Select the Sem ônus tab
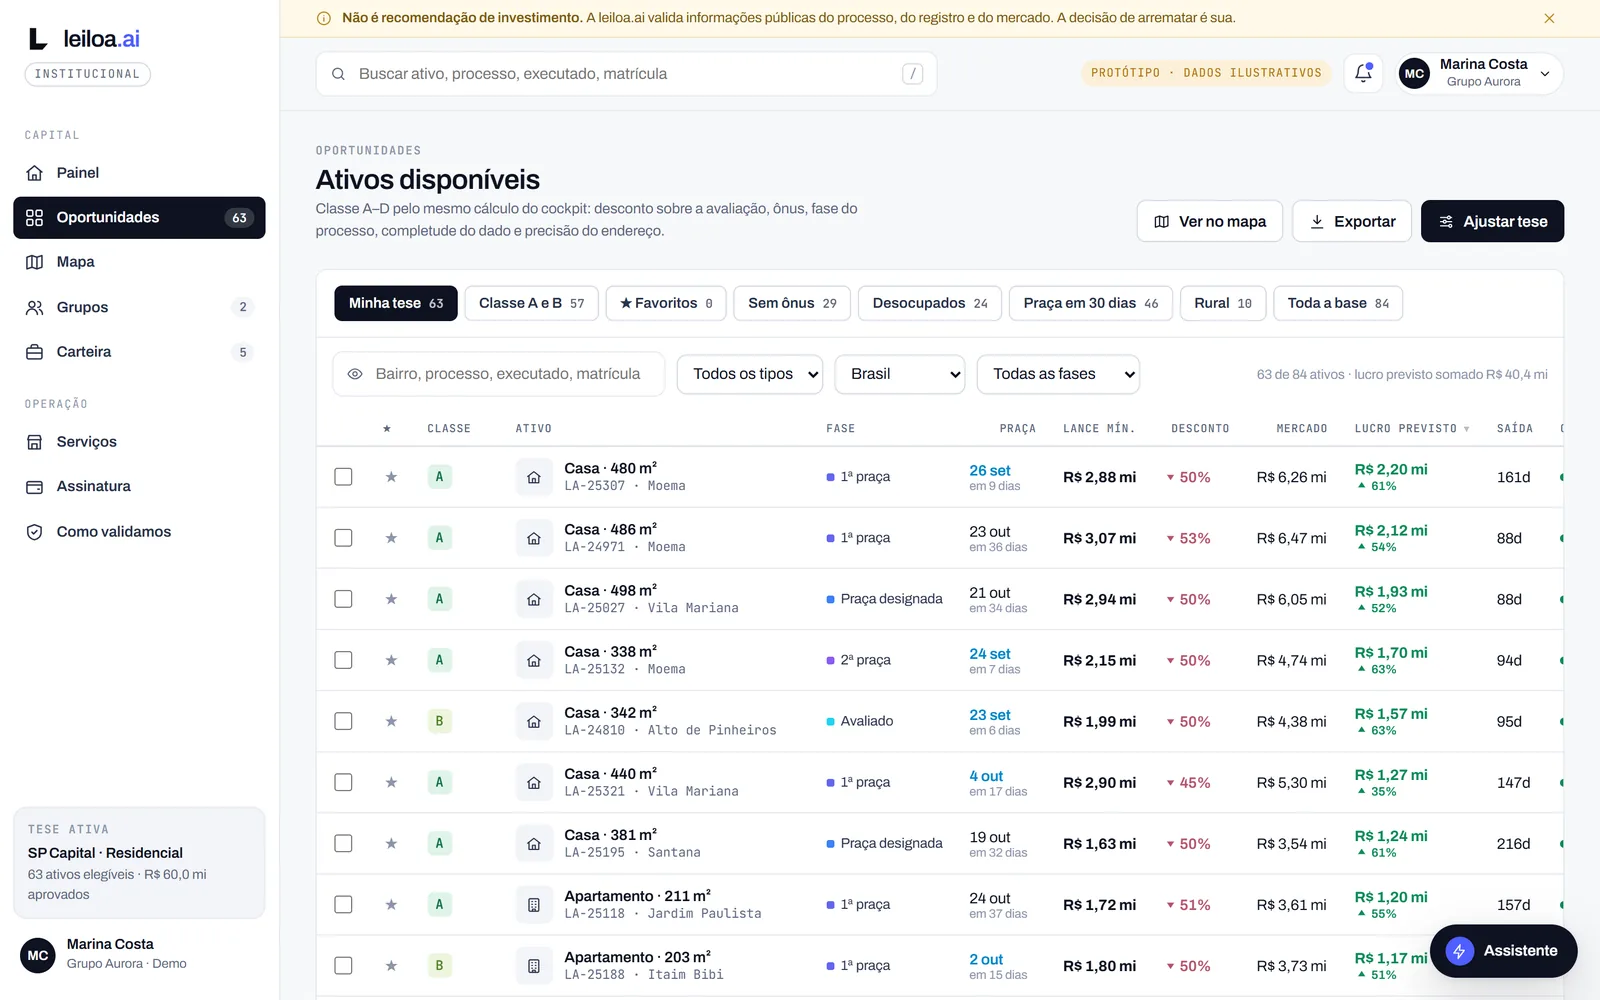Image resolution: width=1600 pixels, height=1000 pixels. click(792, 303)
